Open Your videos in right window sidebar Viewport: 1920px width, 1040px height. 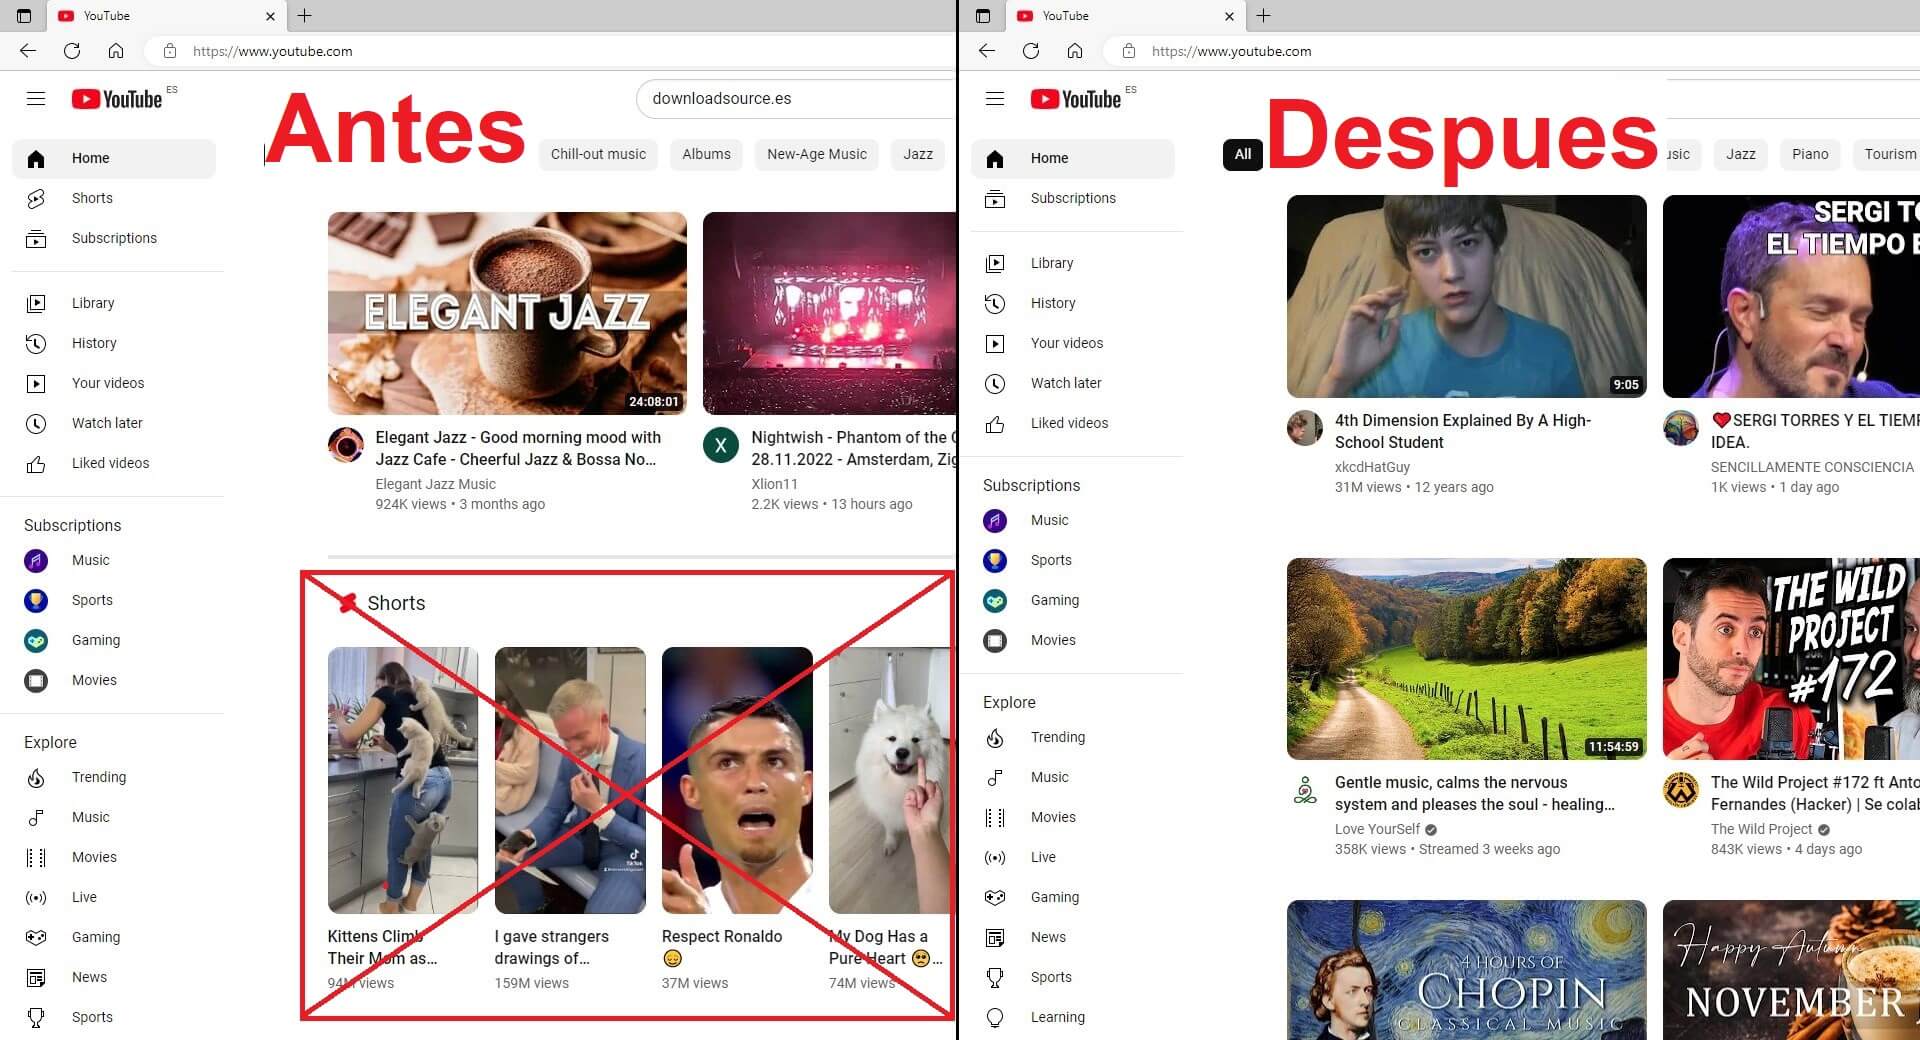tap(1073, 343)
